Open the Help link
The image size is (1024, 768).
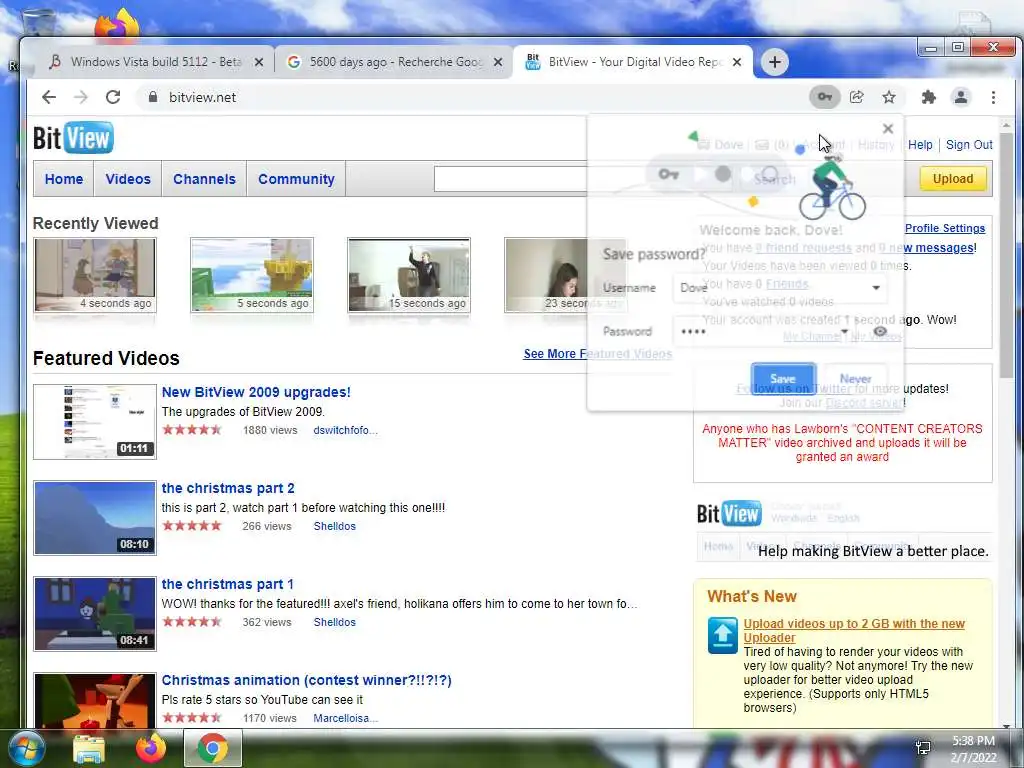[x=920, y=145]
